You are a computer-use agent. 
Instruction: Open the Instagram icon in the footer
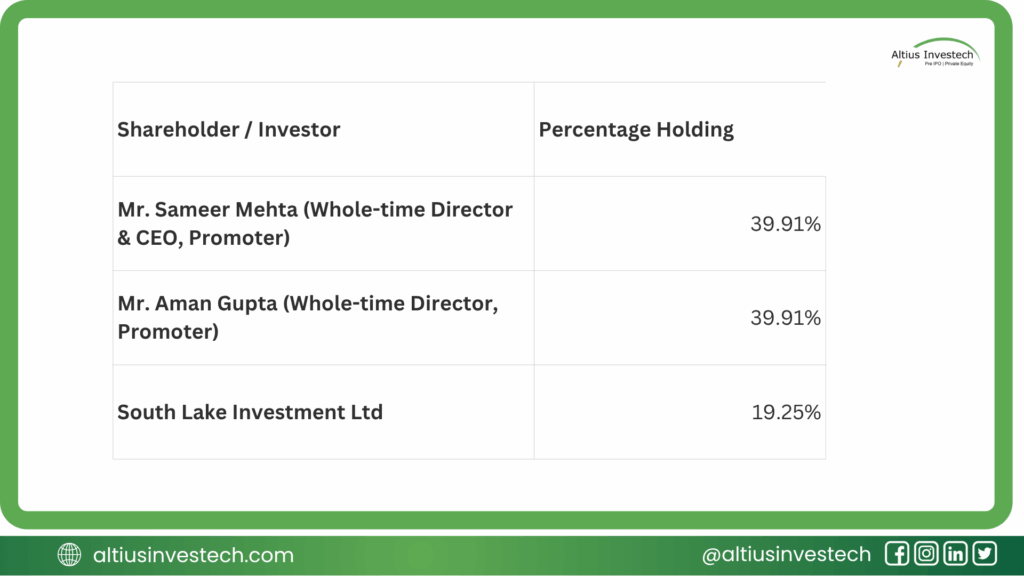coord(926,554)
